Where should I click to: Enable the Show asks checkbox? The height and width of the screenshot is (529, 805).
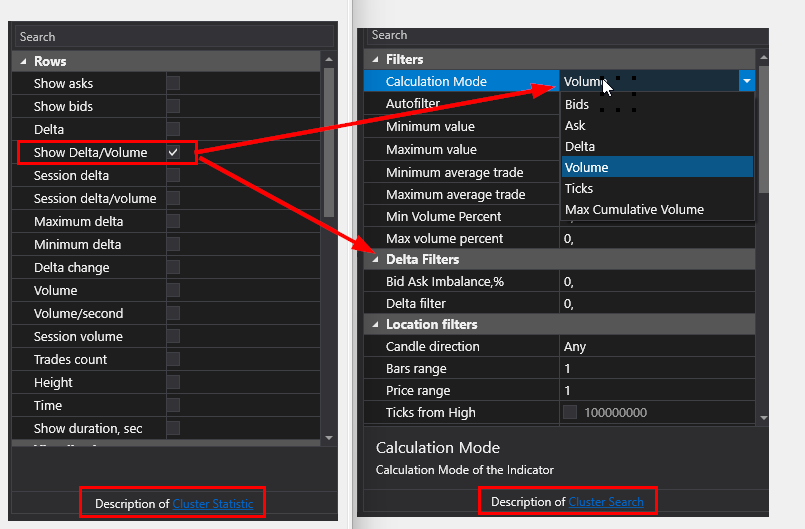(x=173, y=83)
